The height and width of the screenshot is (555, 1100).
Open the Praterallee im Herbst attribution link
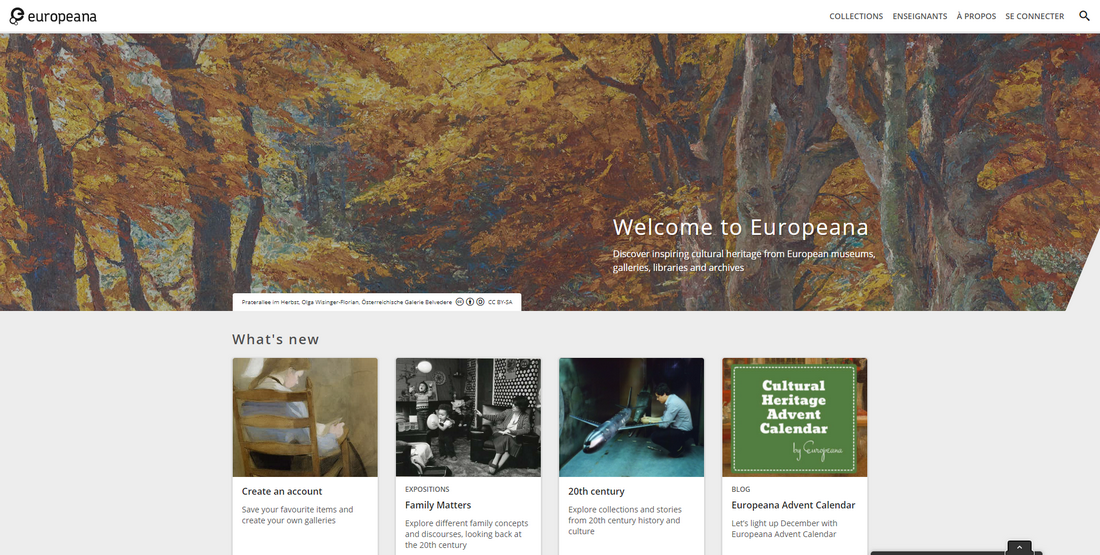347,302
